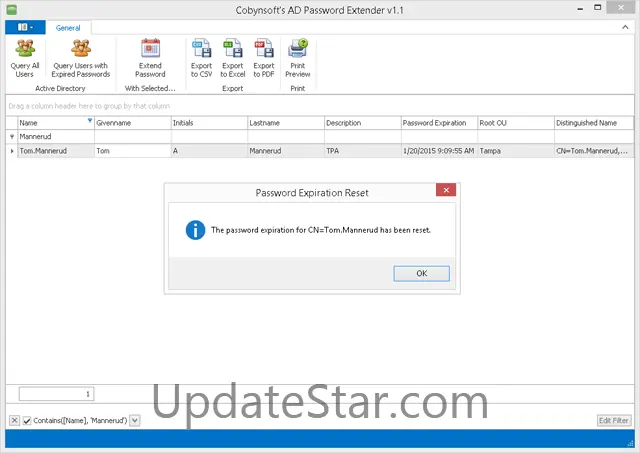This screenshot has width=640, height=453.
Task: Click the CN=Tom.Mannerud distinguished name cell
Action: 594,151
